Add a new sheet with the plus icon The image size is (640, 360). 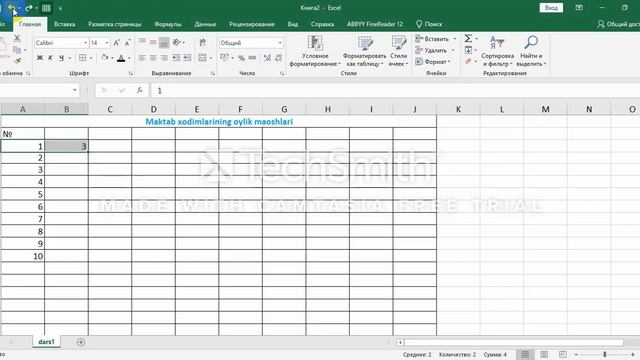pos(81,342)
